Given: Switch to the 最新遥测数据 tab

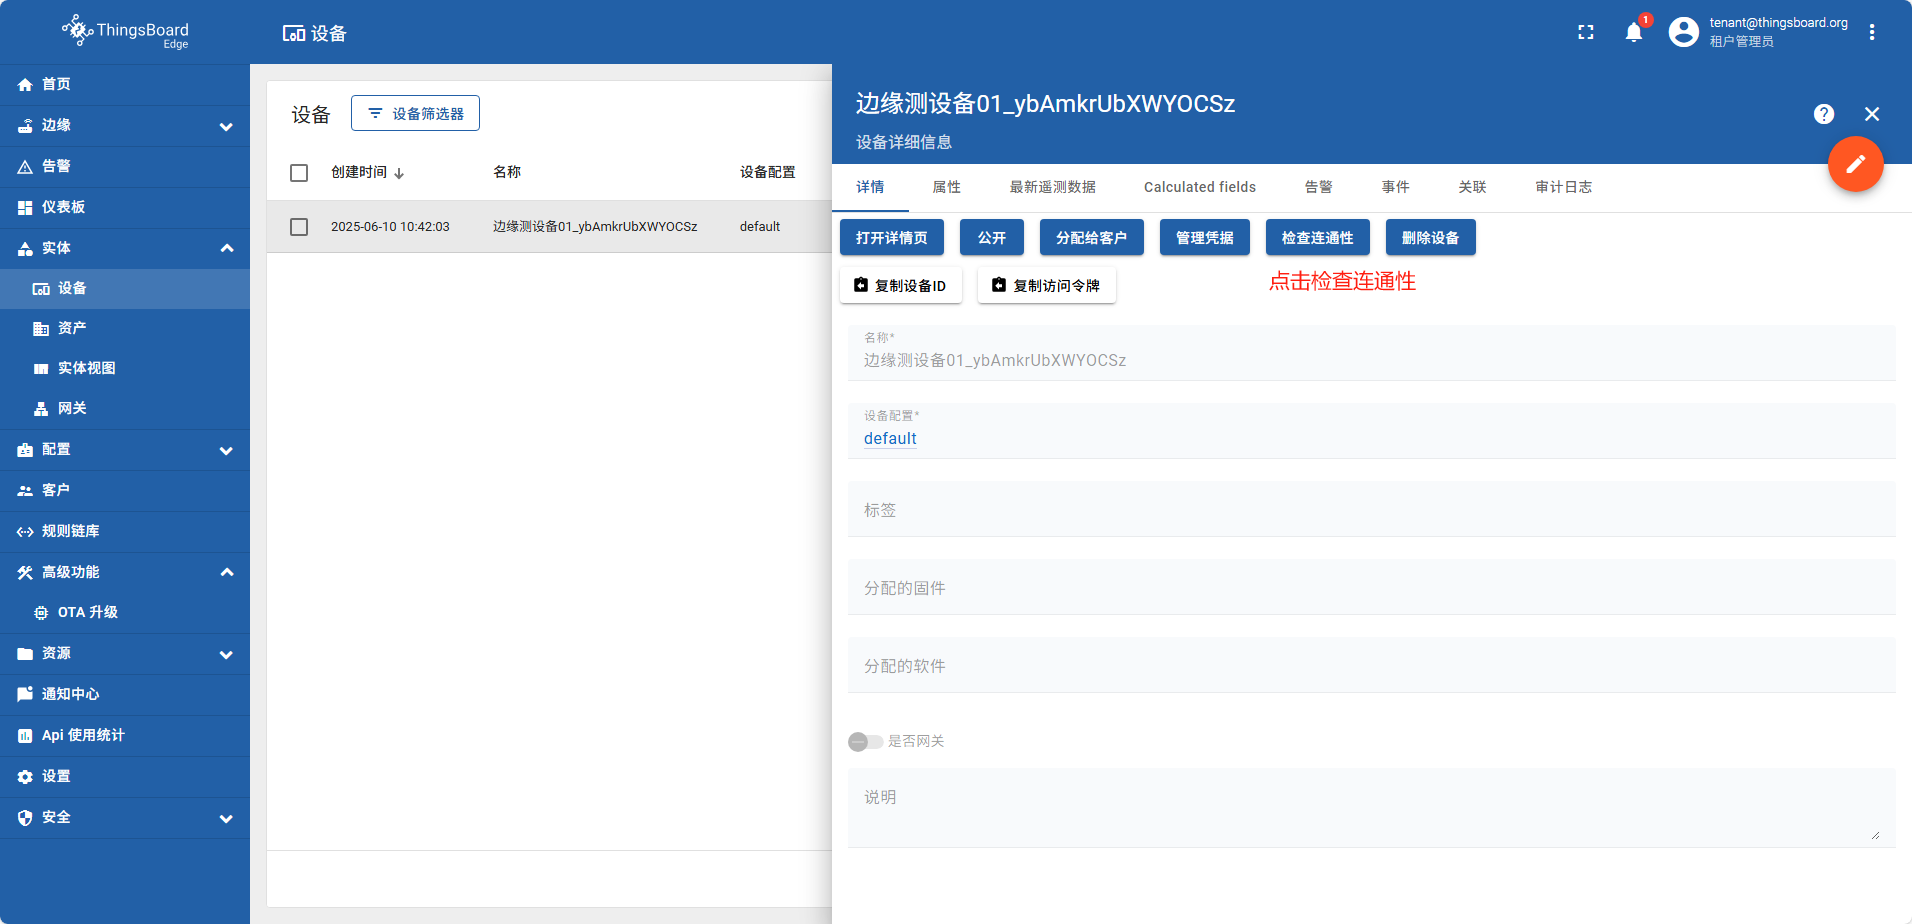Looking at the screenshot, I should pyautogui.click(x=1052, y=187).
